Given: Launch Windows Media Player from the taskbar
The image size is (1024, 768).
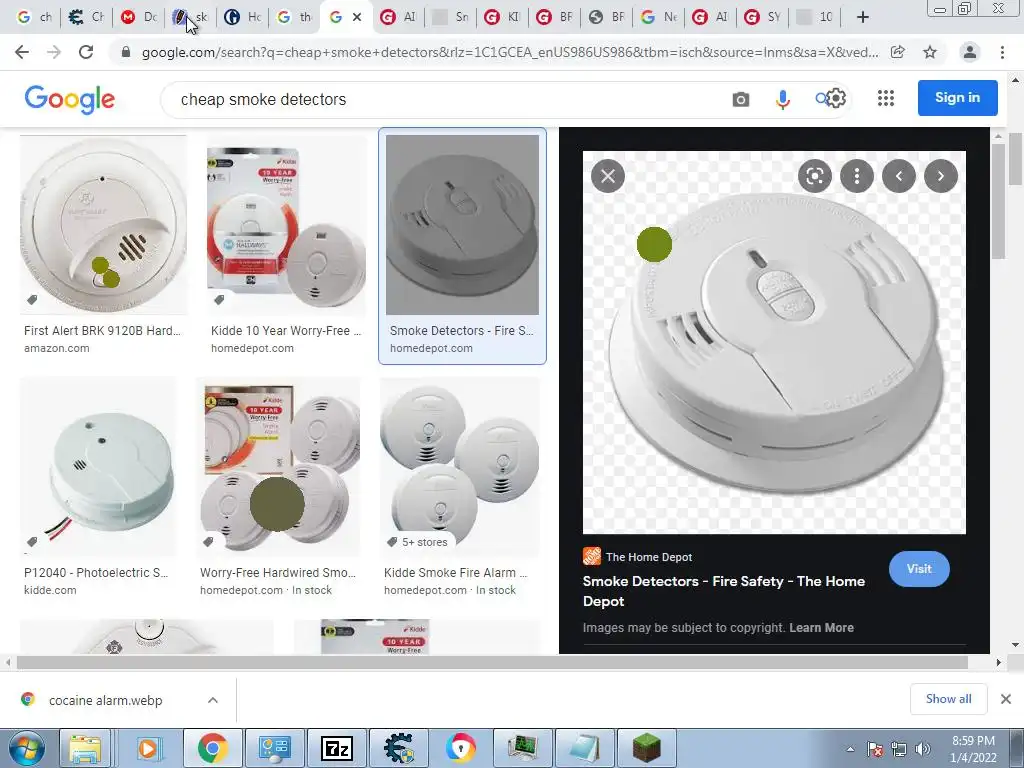Looking at the screenshot, I should [148, 748].
